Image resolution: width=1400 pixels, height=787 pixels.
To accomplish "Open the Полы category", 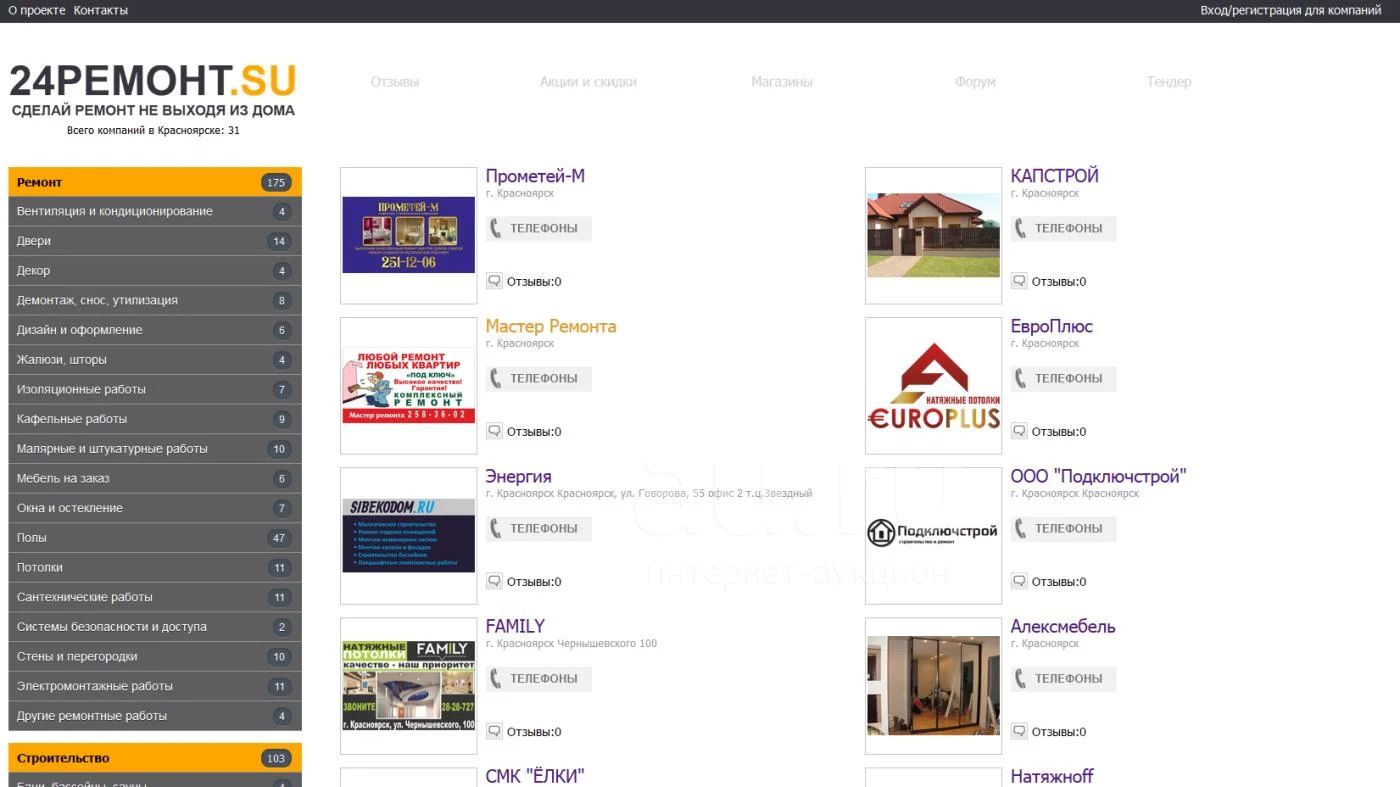I will click(x=155, y=538).
